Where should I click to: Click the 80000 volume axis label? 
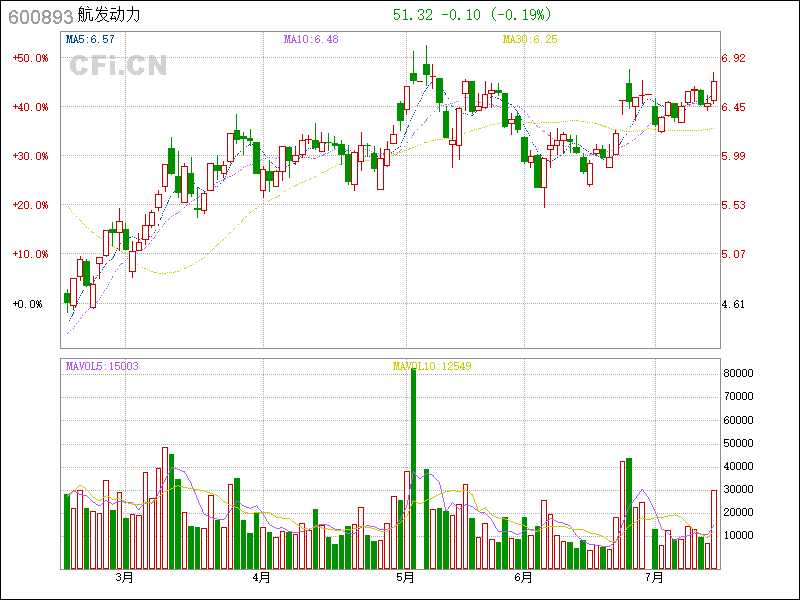click(x=738, y=373)
